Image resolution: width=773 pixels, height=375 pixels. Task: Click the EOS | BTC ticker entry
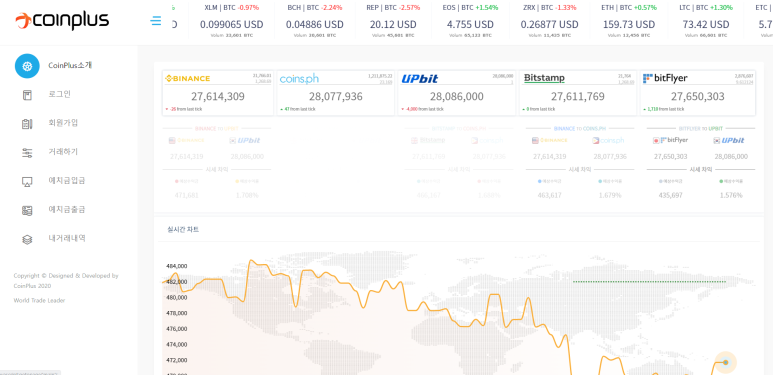(470, 21)
